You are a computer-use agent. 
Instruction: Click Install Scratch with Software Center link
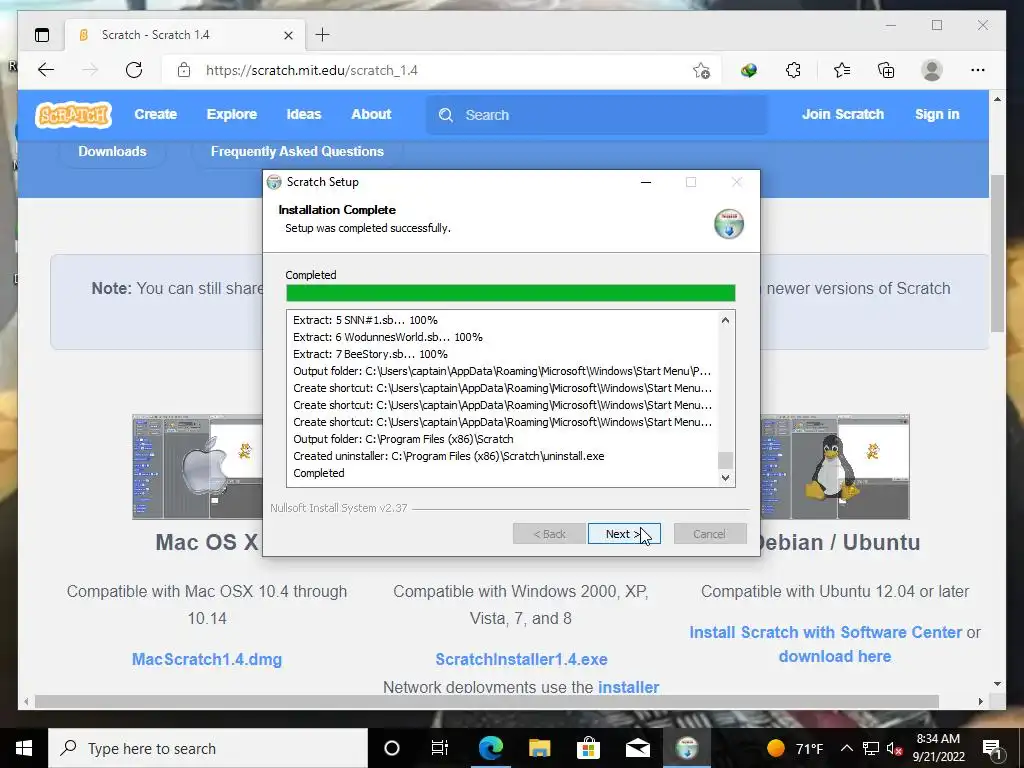pos(825,632)
